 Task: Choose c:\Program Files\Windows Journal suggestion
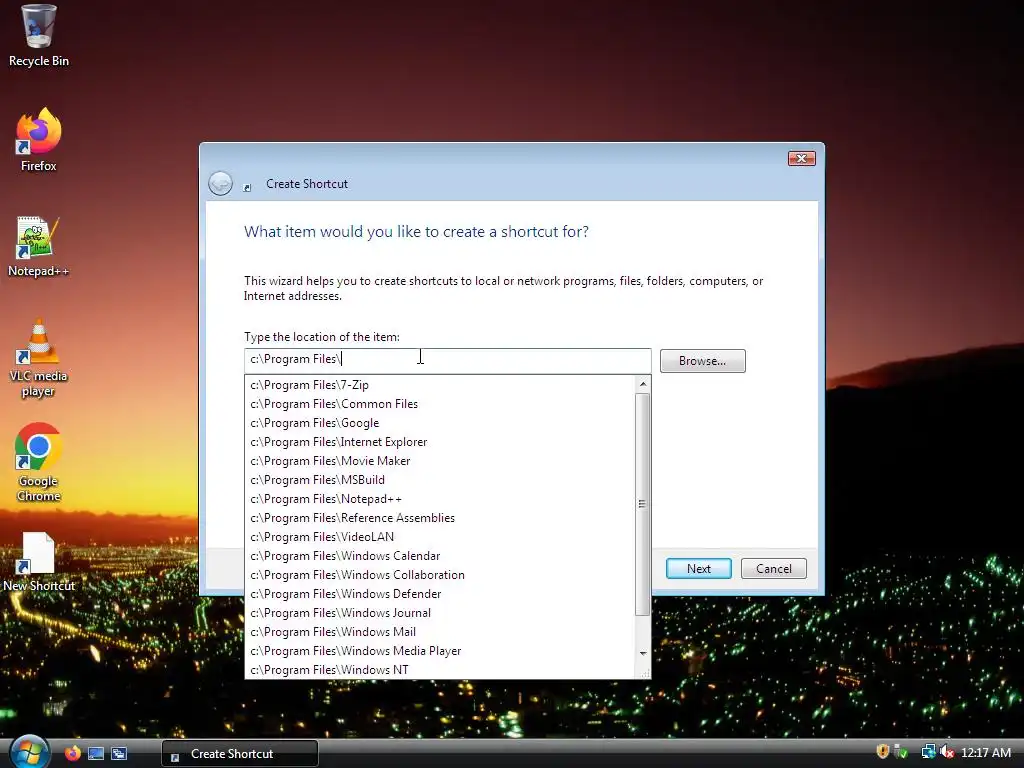(440, 612)
